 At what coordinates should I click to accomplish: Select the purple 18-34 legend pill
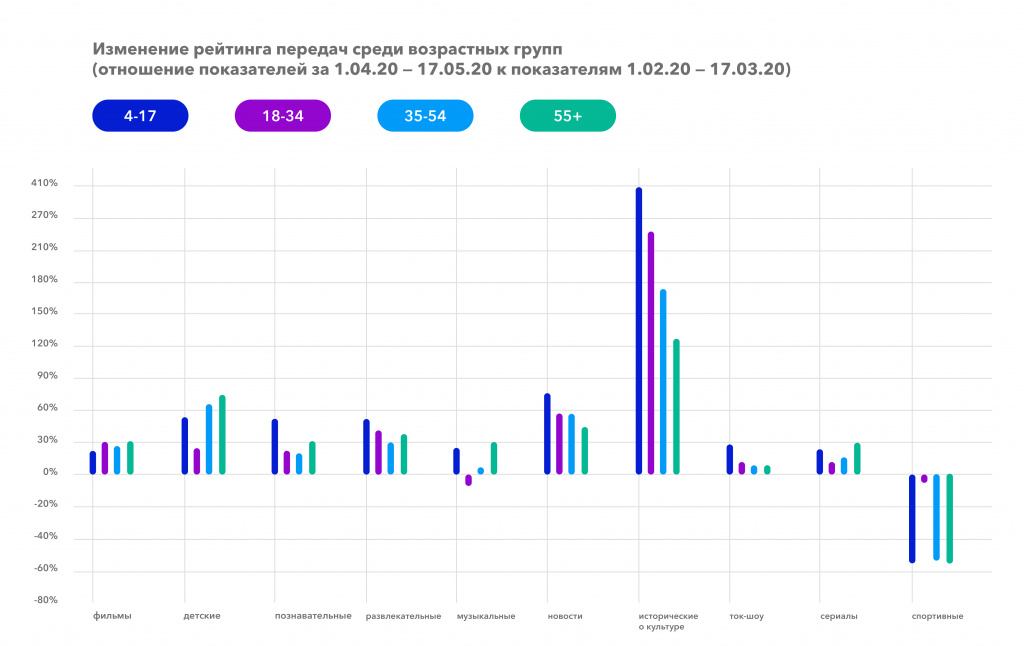pyautogui.click(x=282, y=115)
